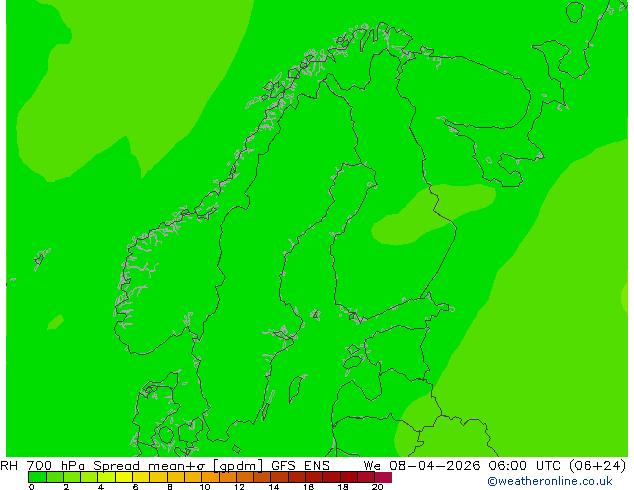The image size is (634, 490).
Task: Click the legend scale value "4"
Action: coord(101,487)
